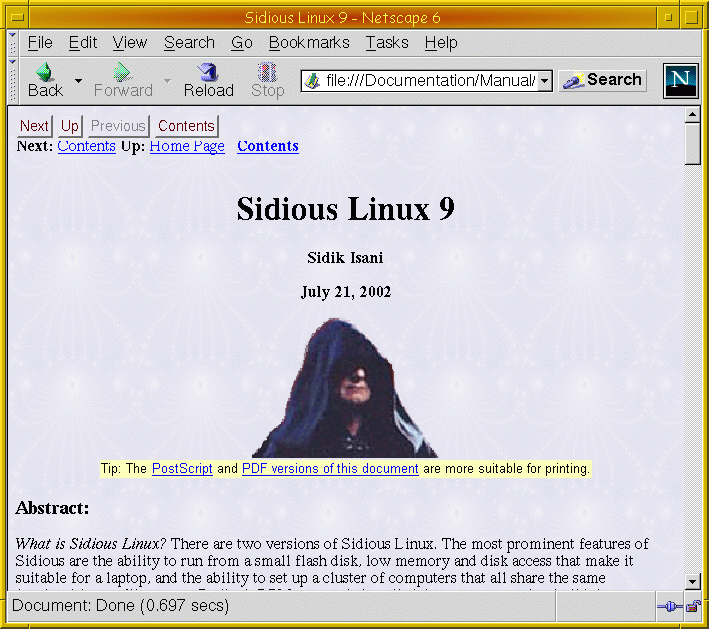The height and width of the screenshot is (629, 709).
Task: Open the Edit menu
Action: click(83, 43)
